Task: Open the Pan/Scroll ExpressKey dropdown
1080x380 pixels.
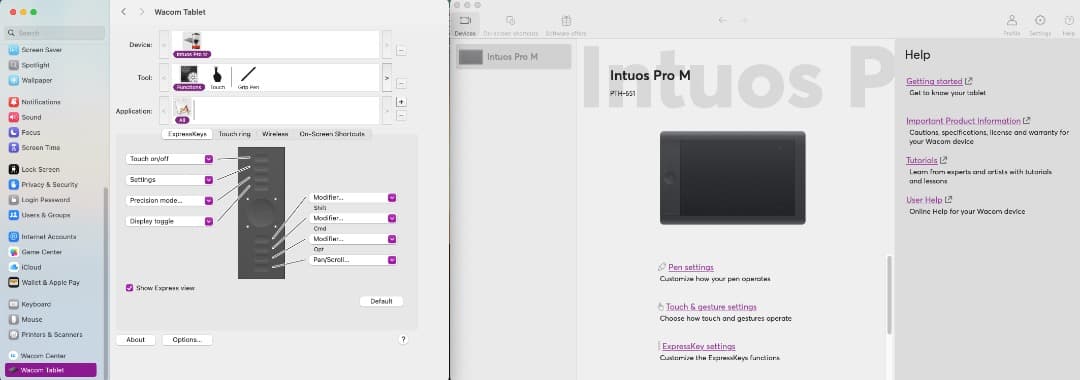Action: click(x=353, y=260)
